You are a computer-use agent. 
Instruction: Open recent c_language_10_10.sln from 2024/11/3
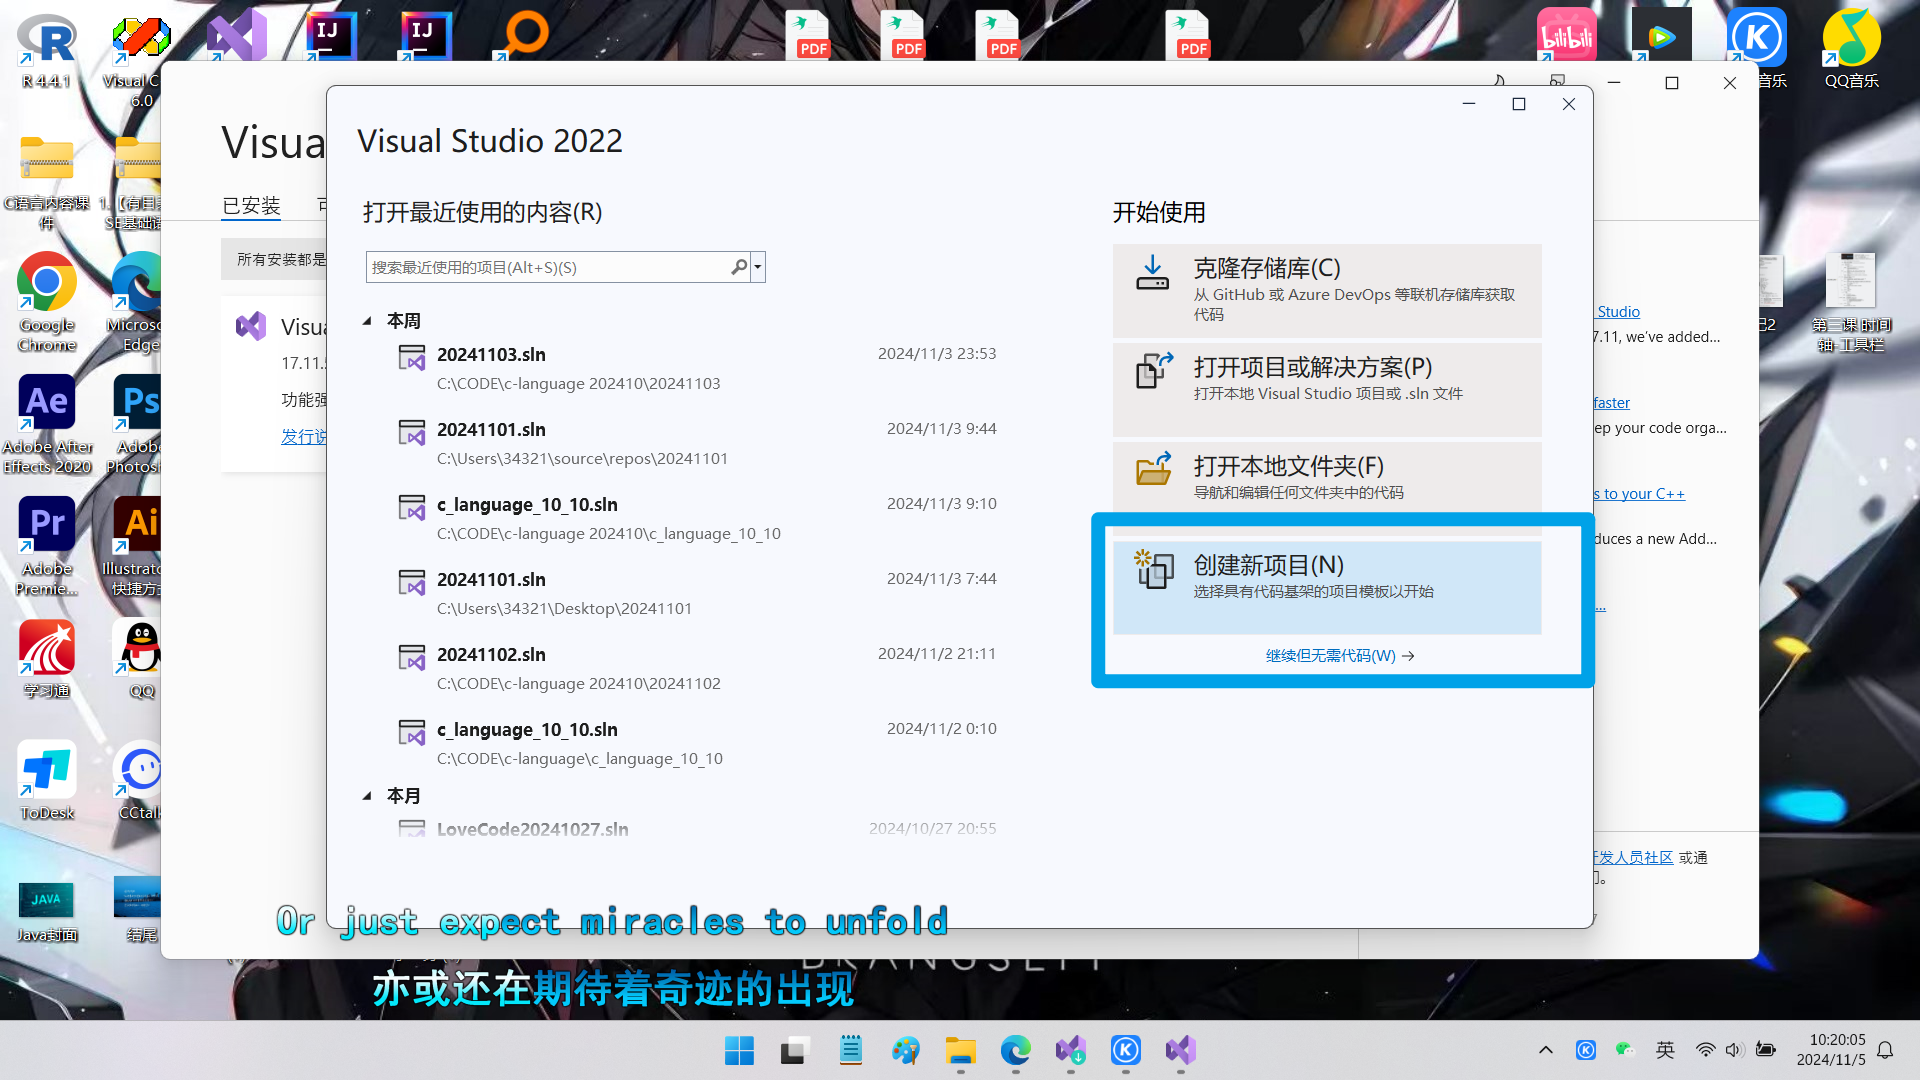click(x=527, y=505)
